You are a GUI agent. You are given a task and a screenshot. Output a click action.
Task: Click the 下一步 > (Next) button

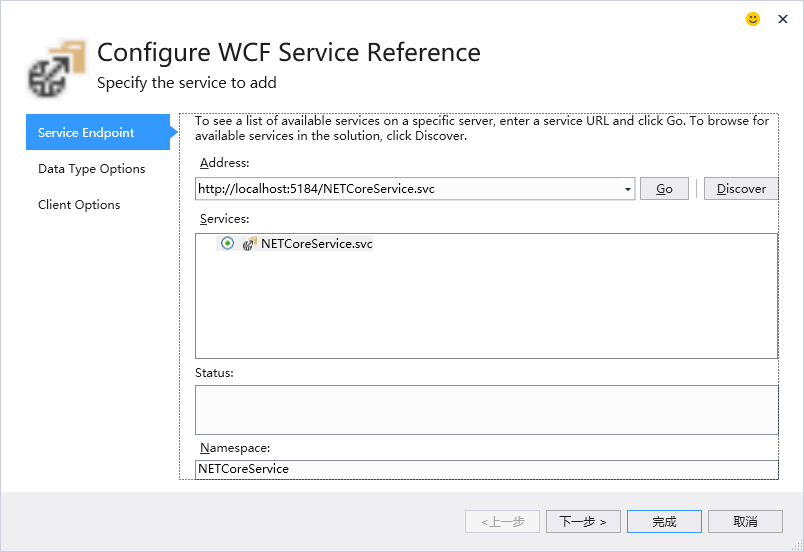[583, 521]
